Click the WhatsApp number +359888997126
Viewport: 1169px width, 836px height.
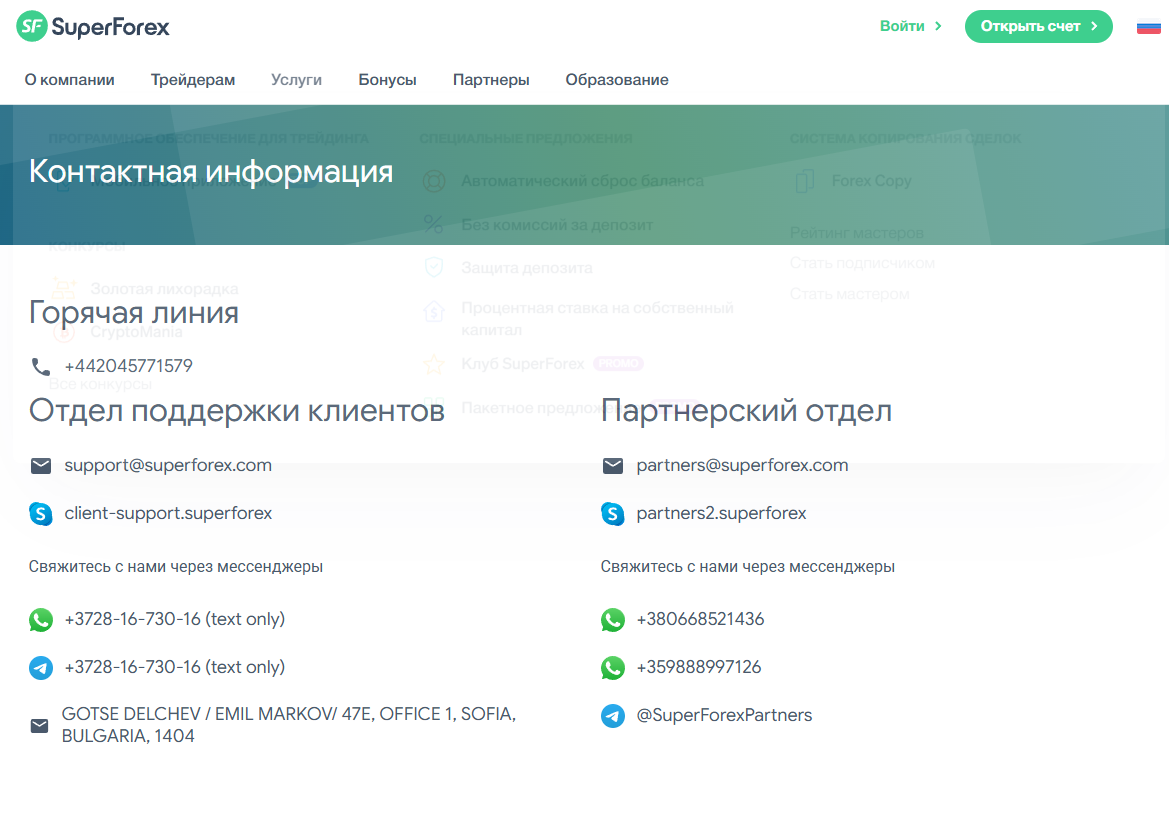[699, 667]
